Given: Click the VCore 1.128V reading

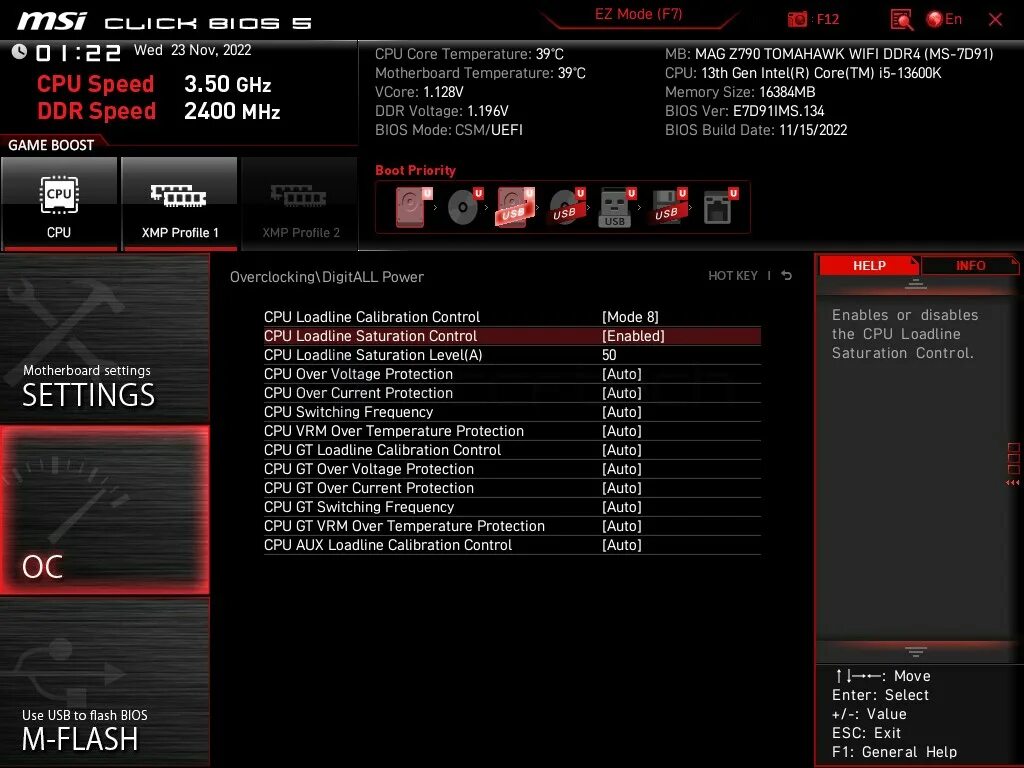Looking at the screenshot, I should (x=419, y=91).
